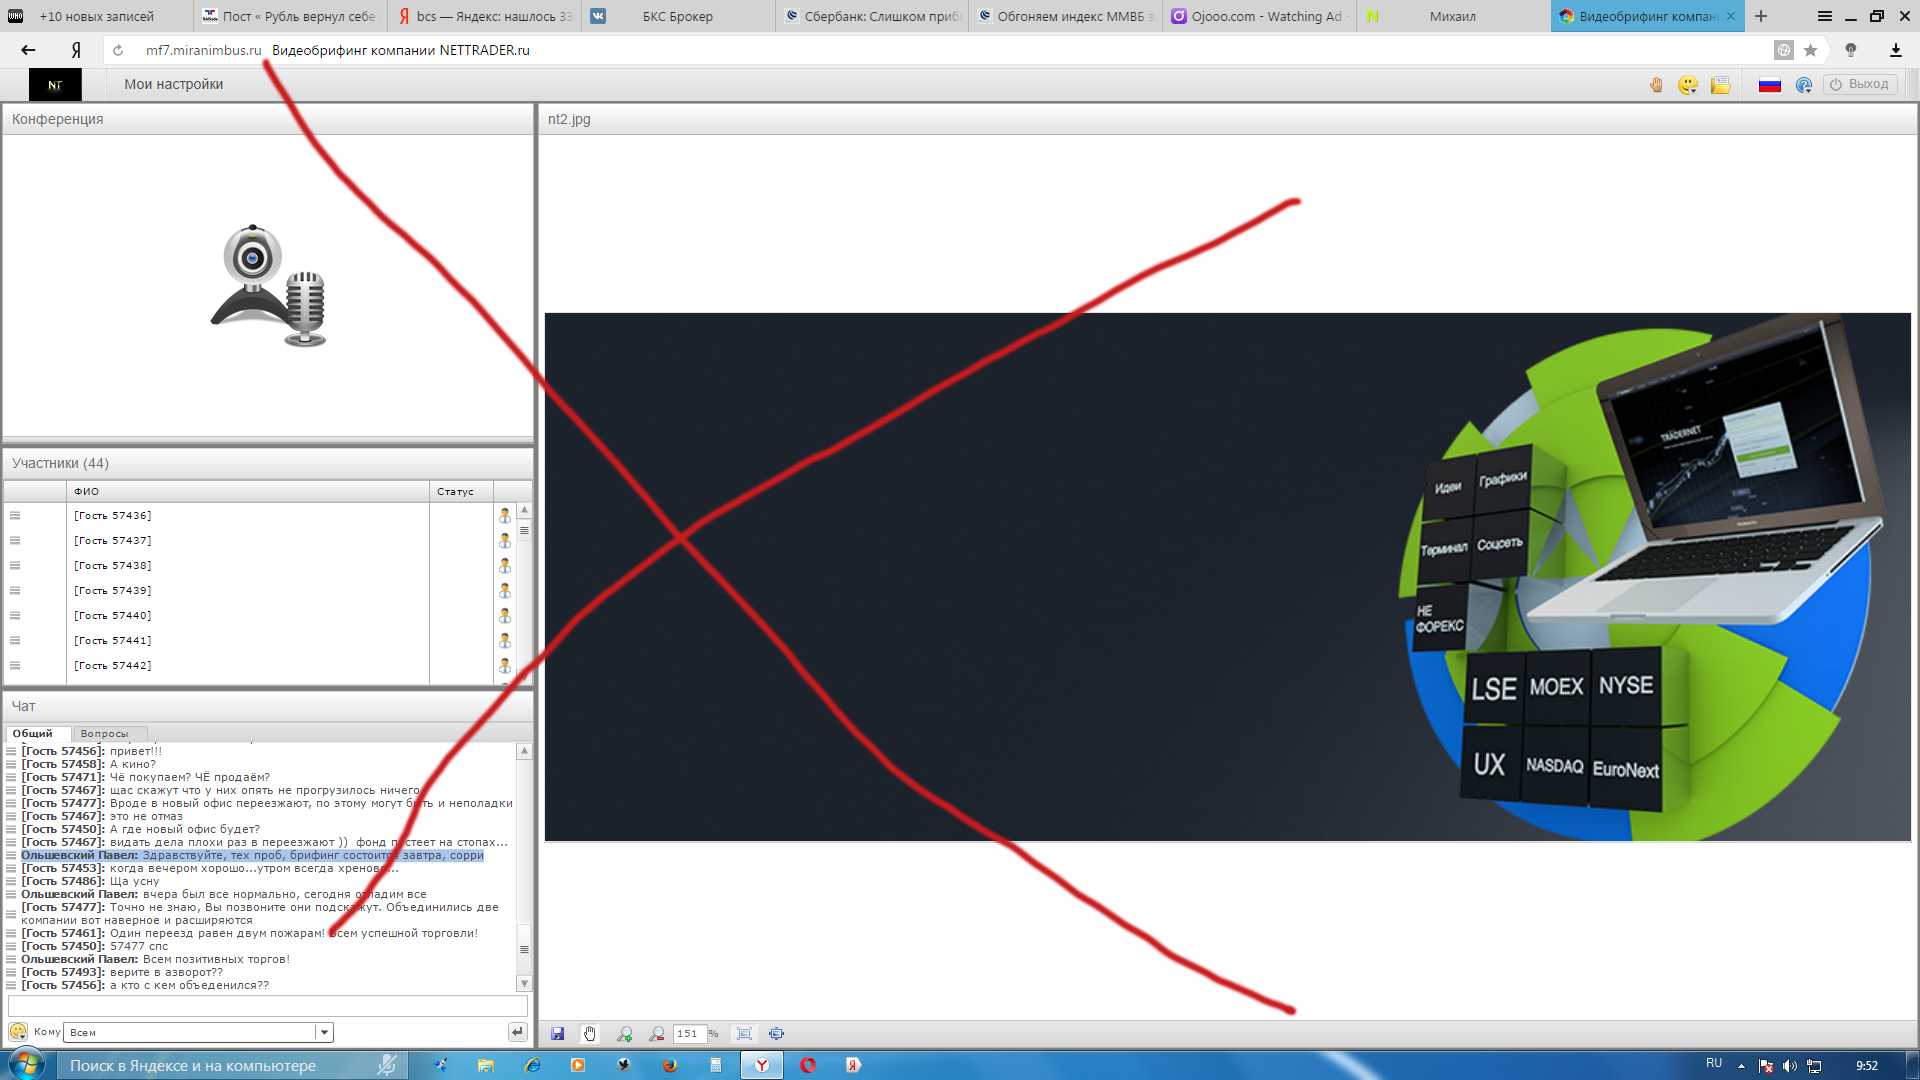The height and width of the screenshot is (1080, 1920).
Task: Open Internet Explorer from the taskbar
Action: pyautogui.click(x=533, y=1065)
